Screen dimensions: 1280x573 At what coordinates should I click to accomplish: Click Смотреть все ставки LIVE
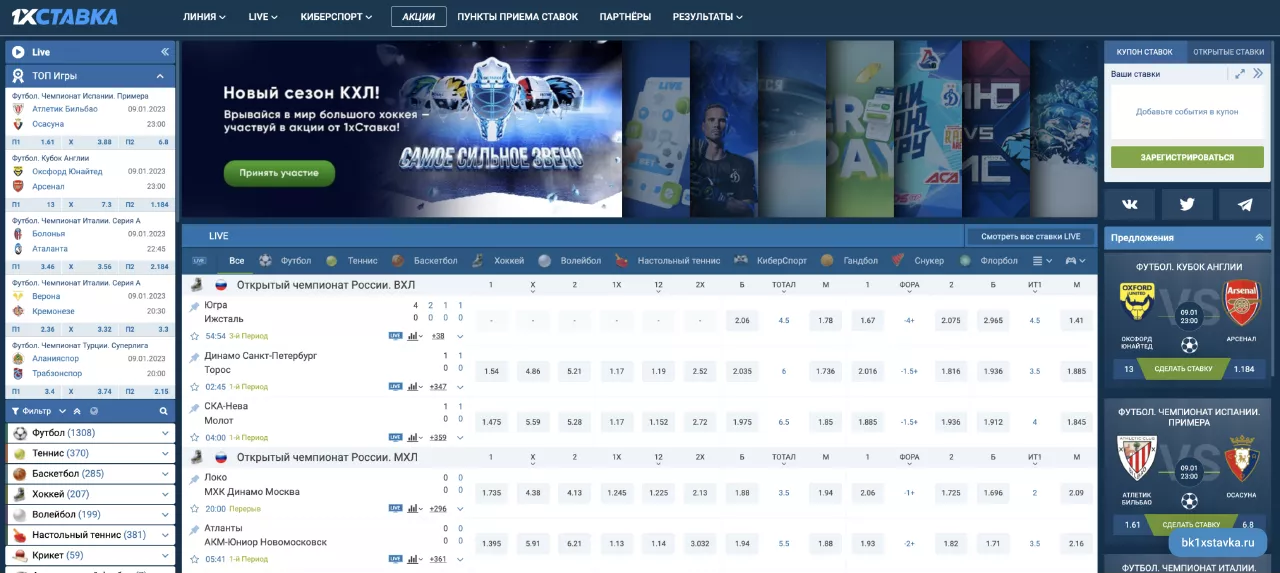tap(1030, 237)
